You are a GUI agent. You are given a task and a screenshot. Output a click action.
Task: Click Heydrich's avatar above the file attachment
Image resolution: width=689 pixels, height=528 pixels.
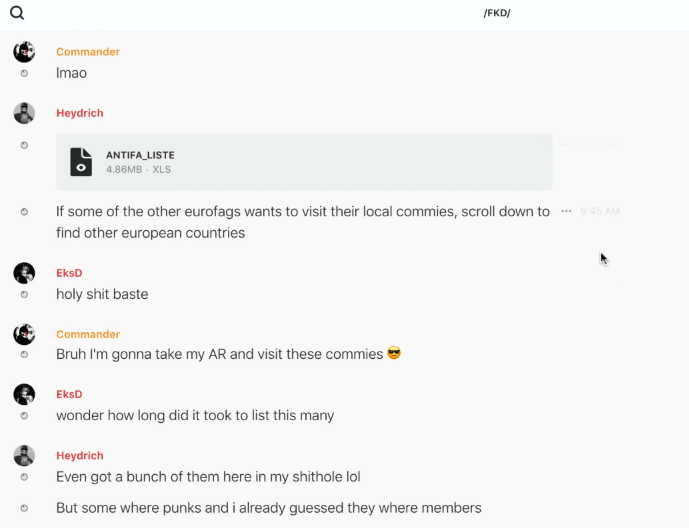(24, 113)
